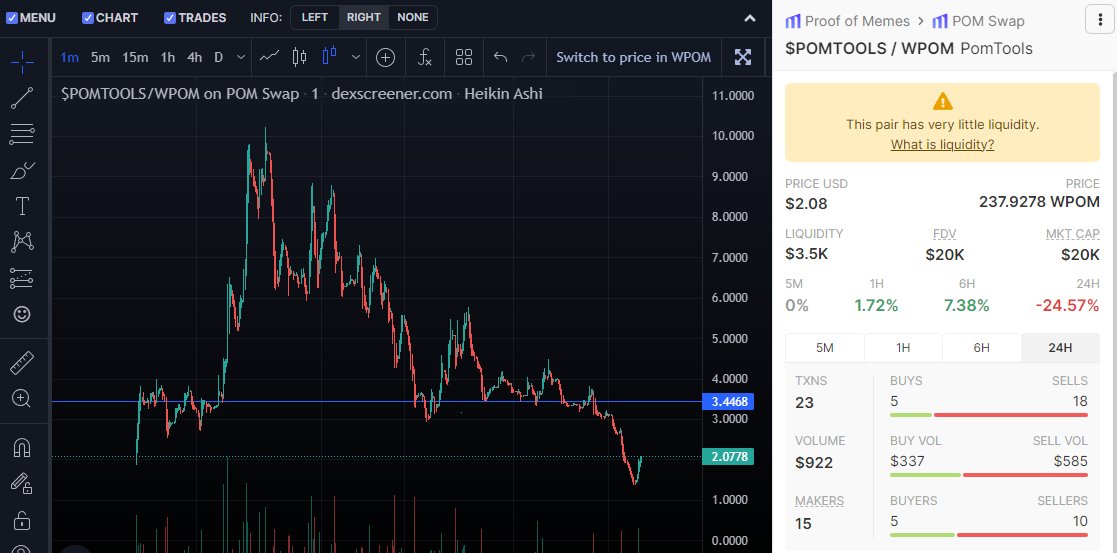The height and width of the screenshot is (553, 1117).
Task: Click the $POMTOOLS/WPOM chart title legend
Action: [301, 93]
